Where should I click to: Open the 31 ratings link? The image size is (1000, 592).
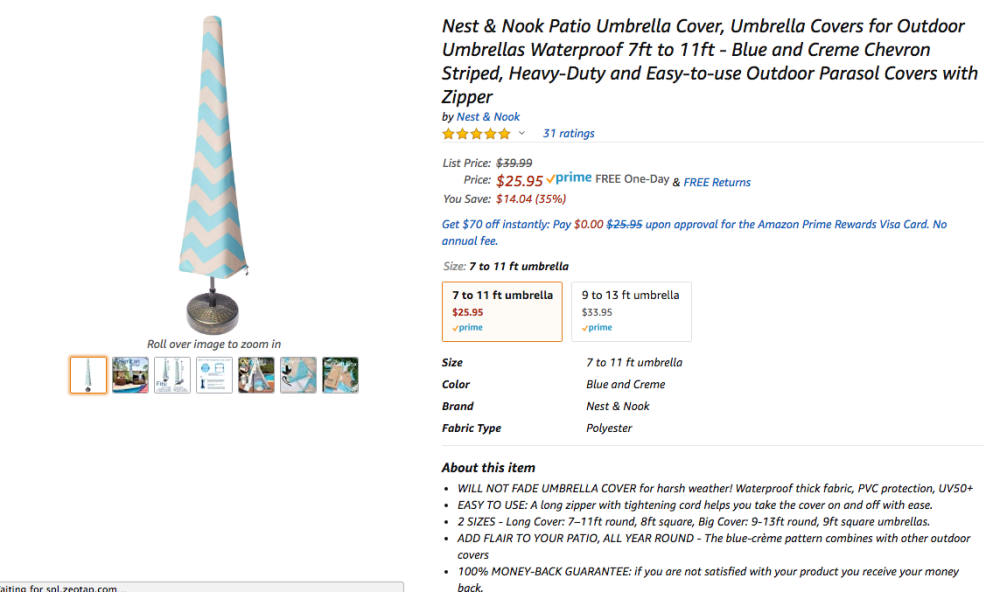[x=568, y=134]
